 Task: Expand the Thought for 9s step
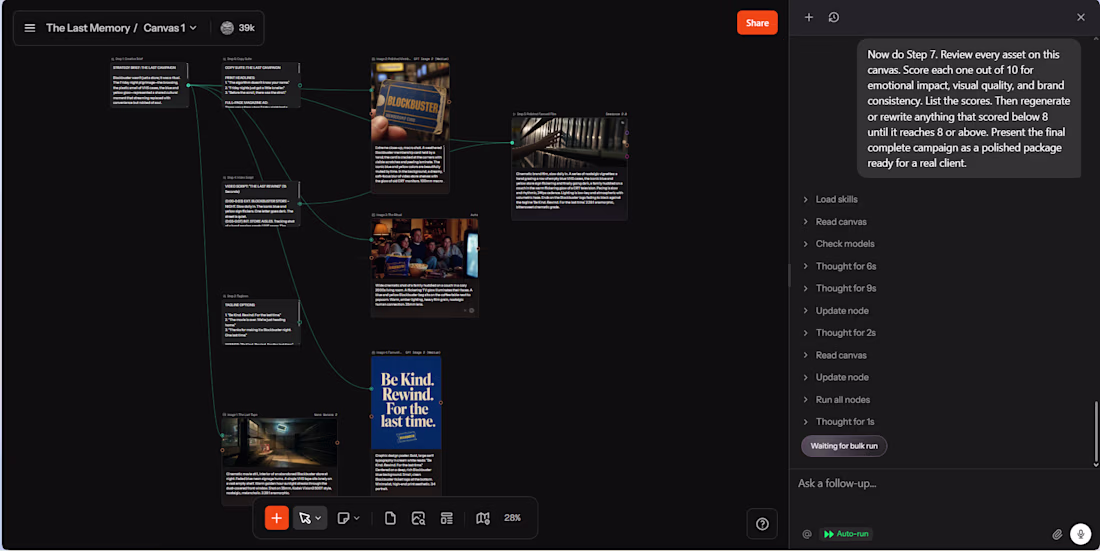tap(845, 288)
